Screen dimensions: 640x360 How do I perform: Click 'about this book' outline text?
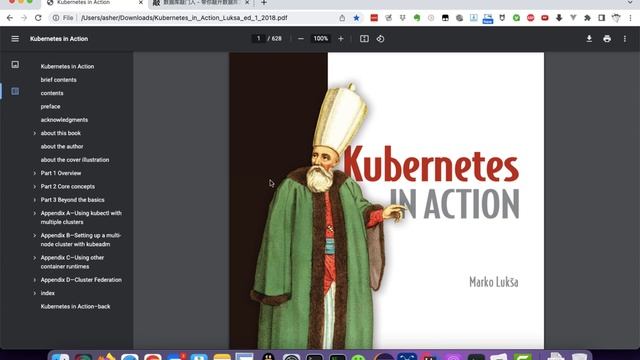pyautogui.click(x=60, y=133)
